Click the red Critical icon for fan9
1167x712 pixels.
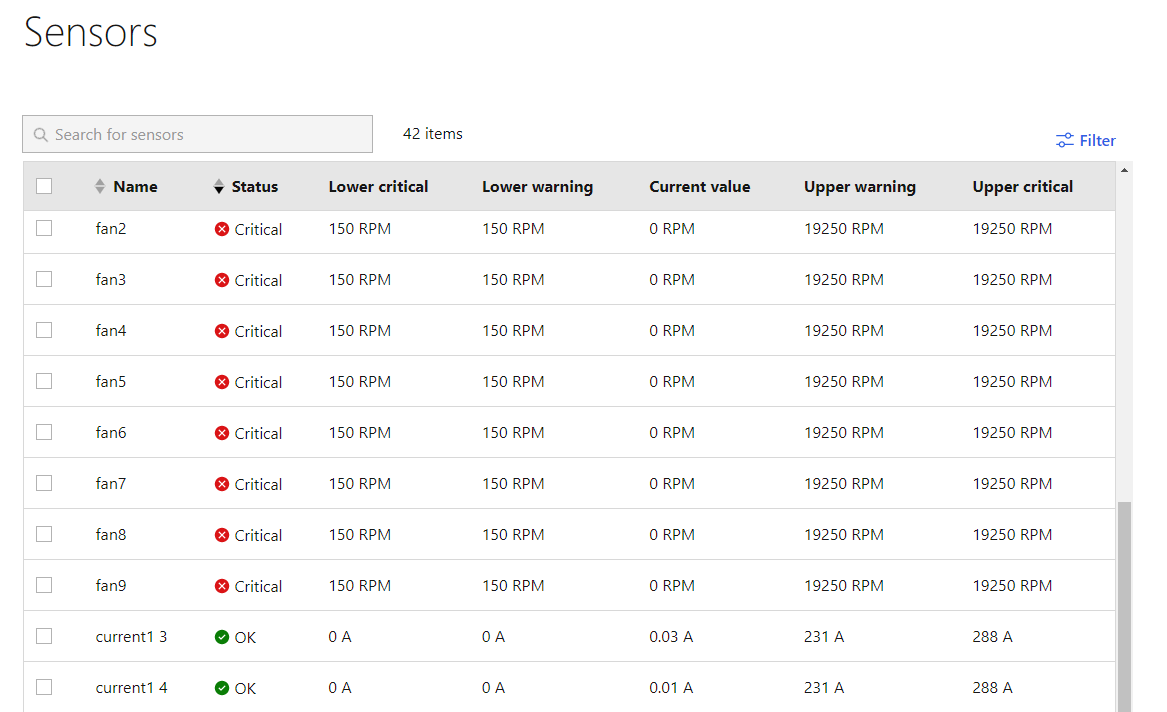(222, 586)
